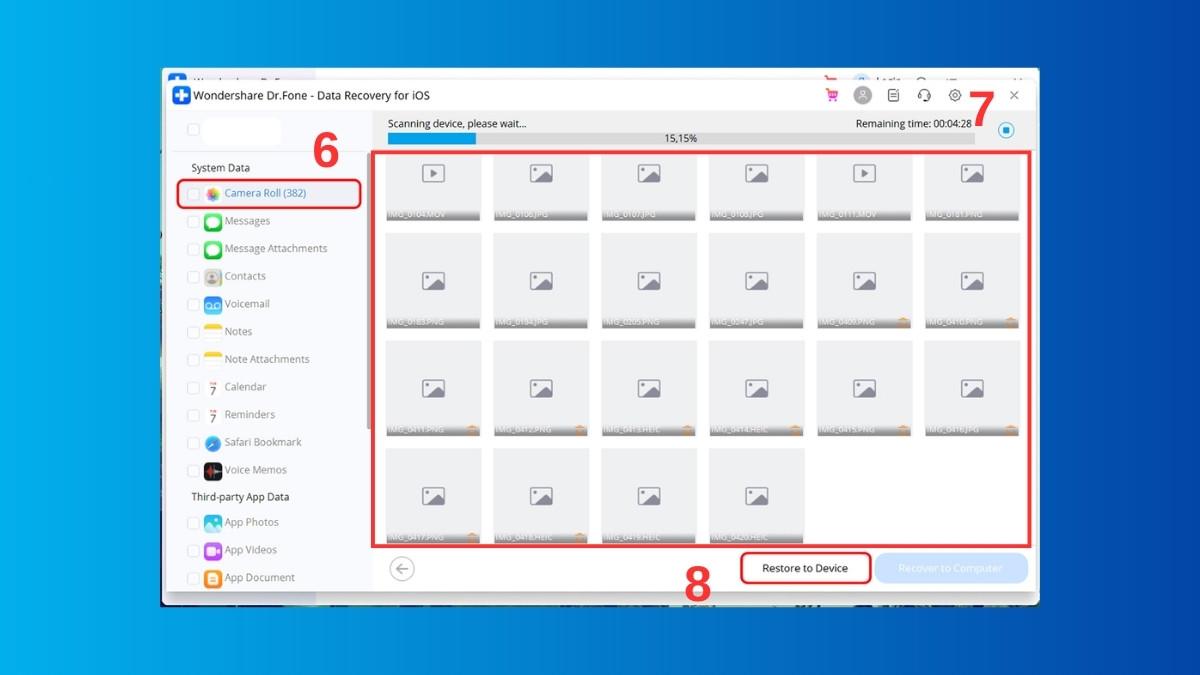This screenshot has width=1200, height=675.
Task: Click the Message Attachments icon
Action: (213, 249)
